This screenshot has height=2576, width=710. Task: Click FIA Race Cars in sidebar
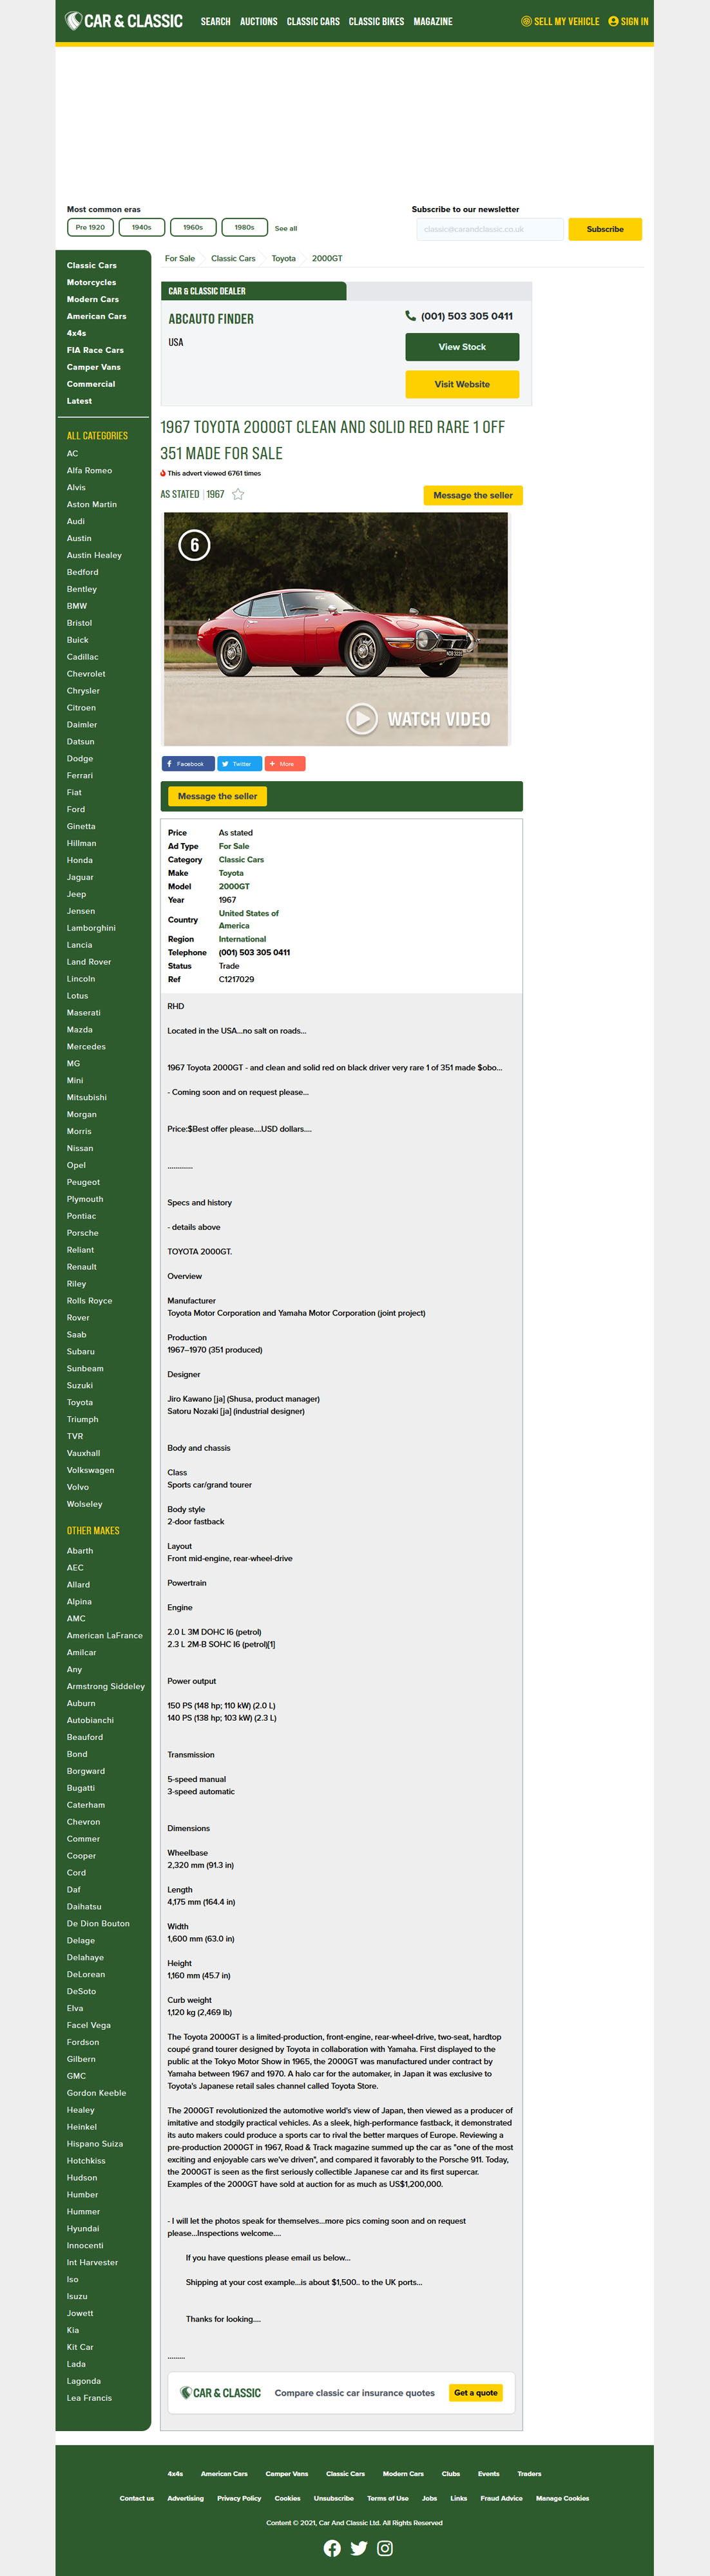[x=95, y=350]
